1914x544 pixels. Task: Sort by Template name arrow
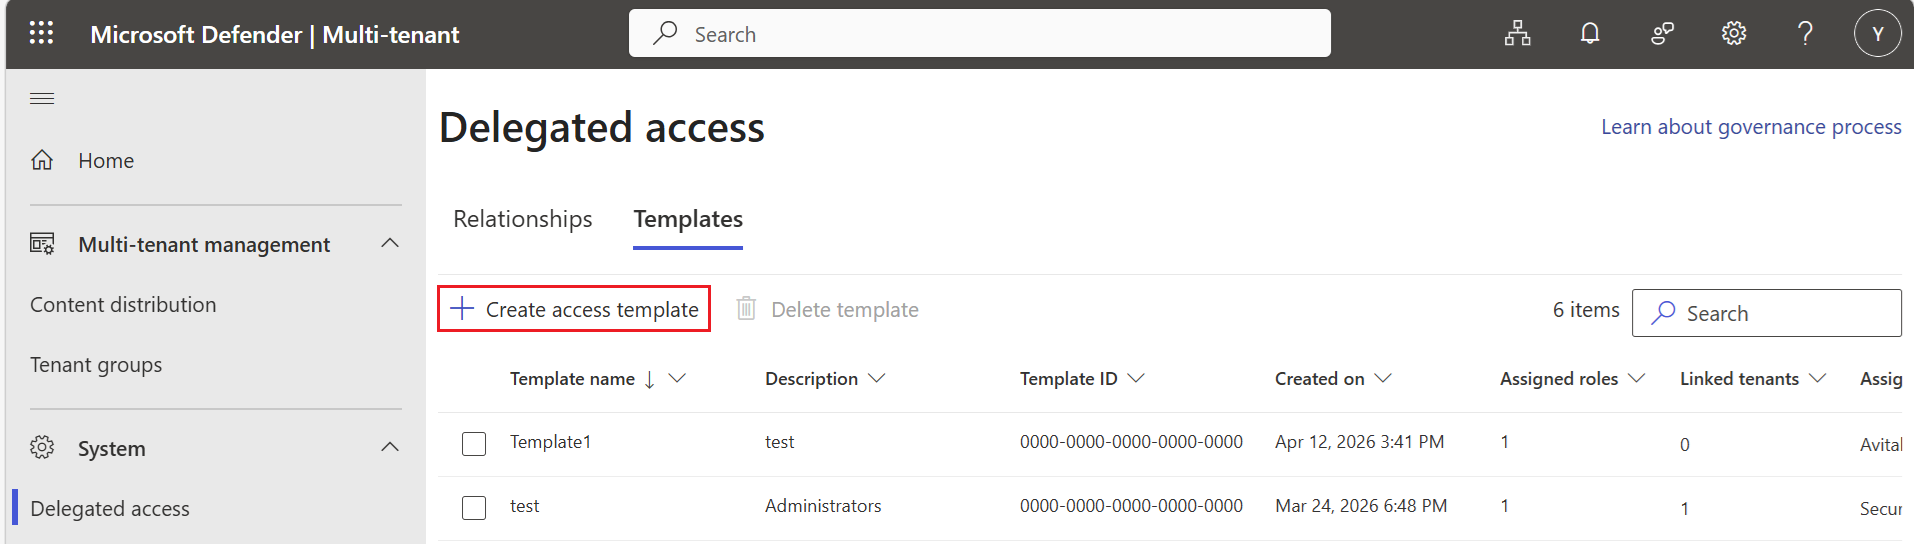[x=649, y=379]
